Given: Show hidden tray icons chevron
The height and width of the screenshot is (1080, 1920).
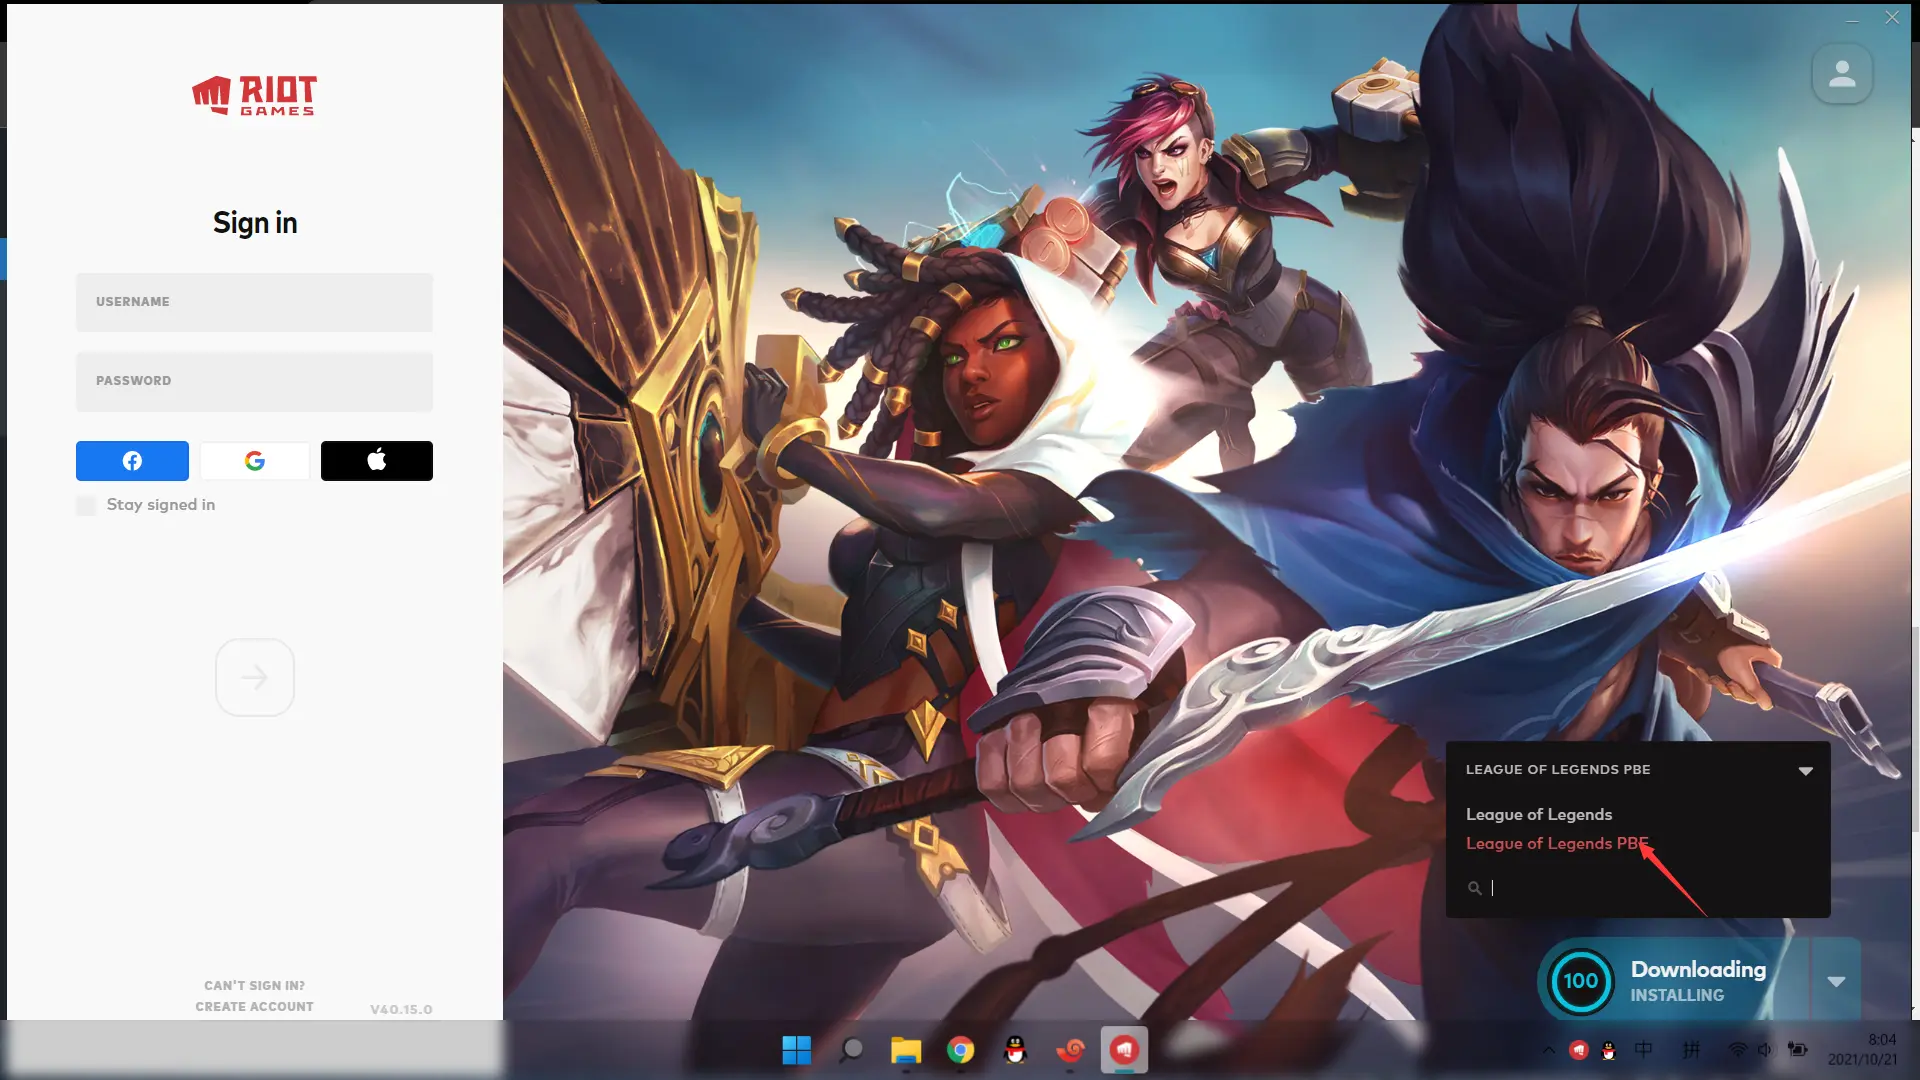Looking at the screenshot, I should click(1549, 1050).
